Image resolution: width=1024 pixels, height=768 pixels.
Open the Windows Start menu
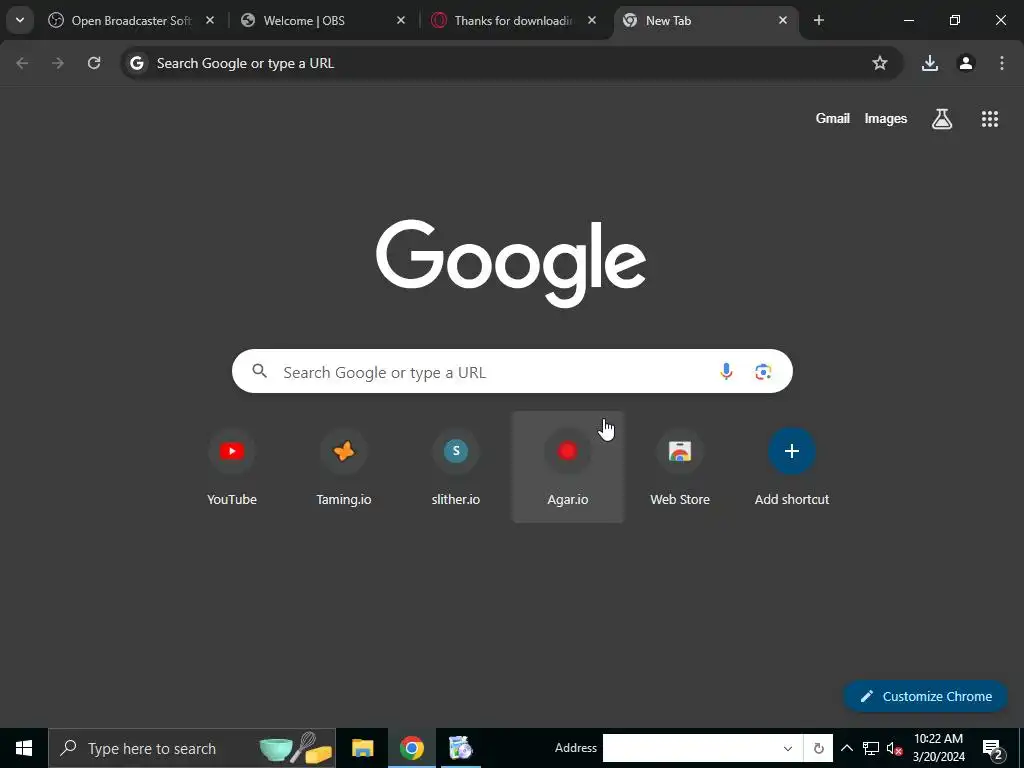24,748
